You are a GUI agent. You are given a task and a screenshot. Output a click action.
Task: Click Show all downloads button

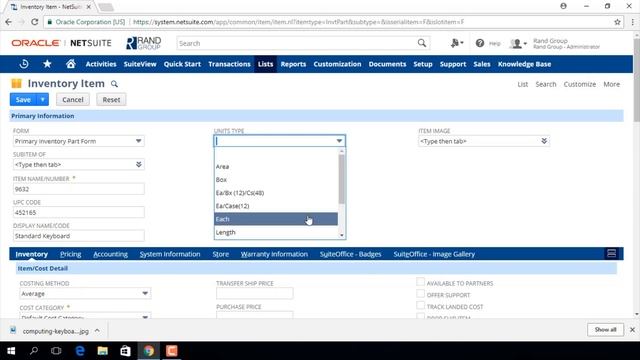click(605, 329)
